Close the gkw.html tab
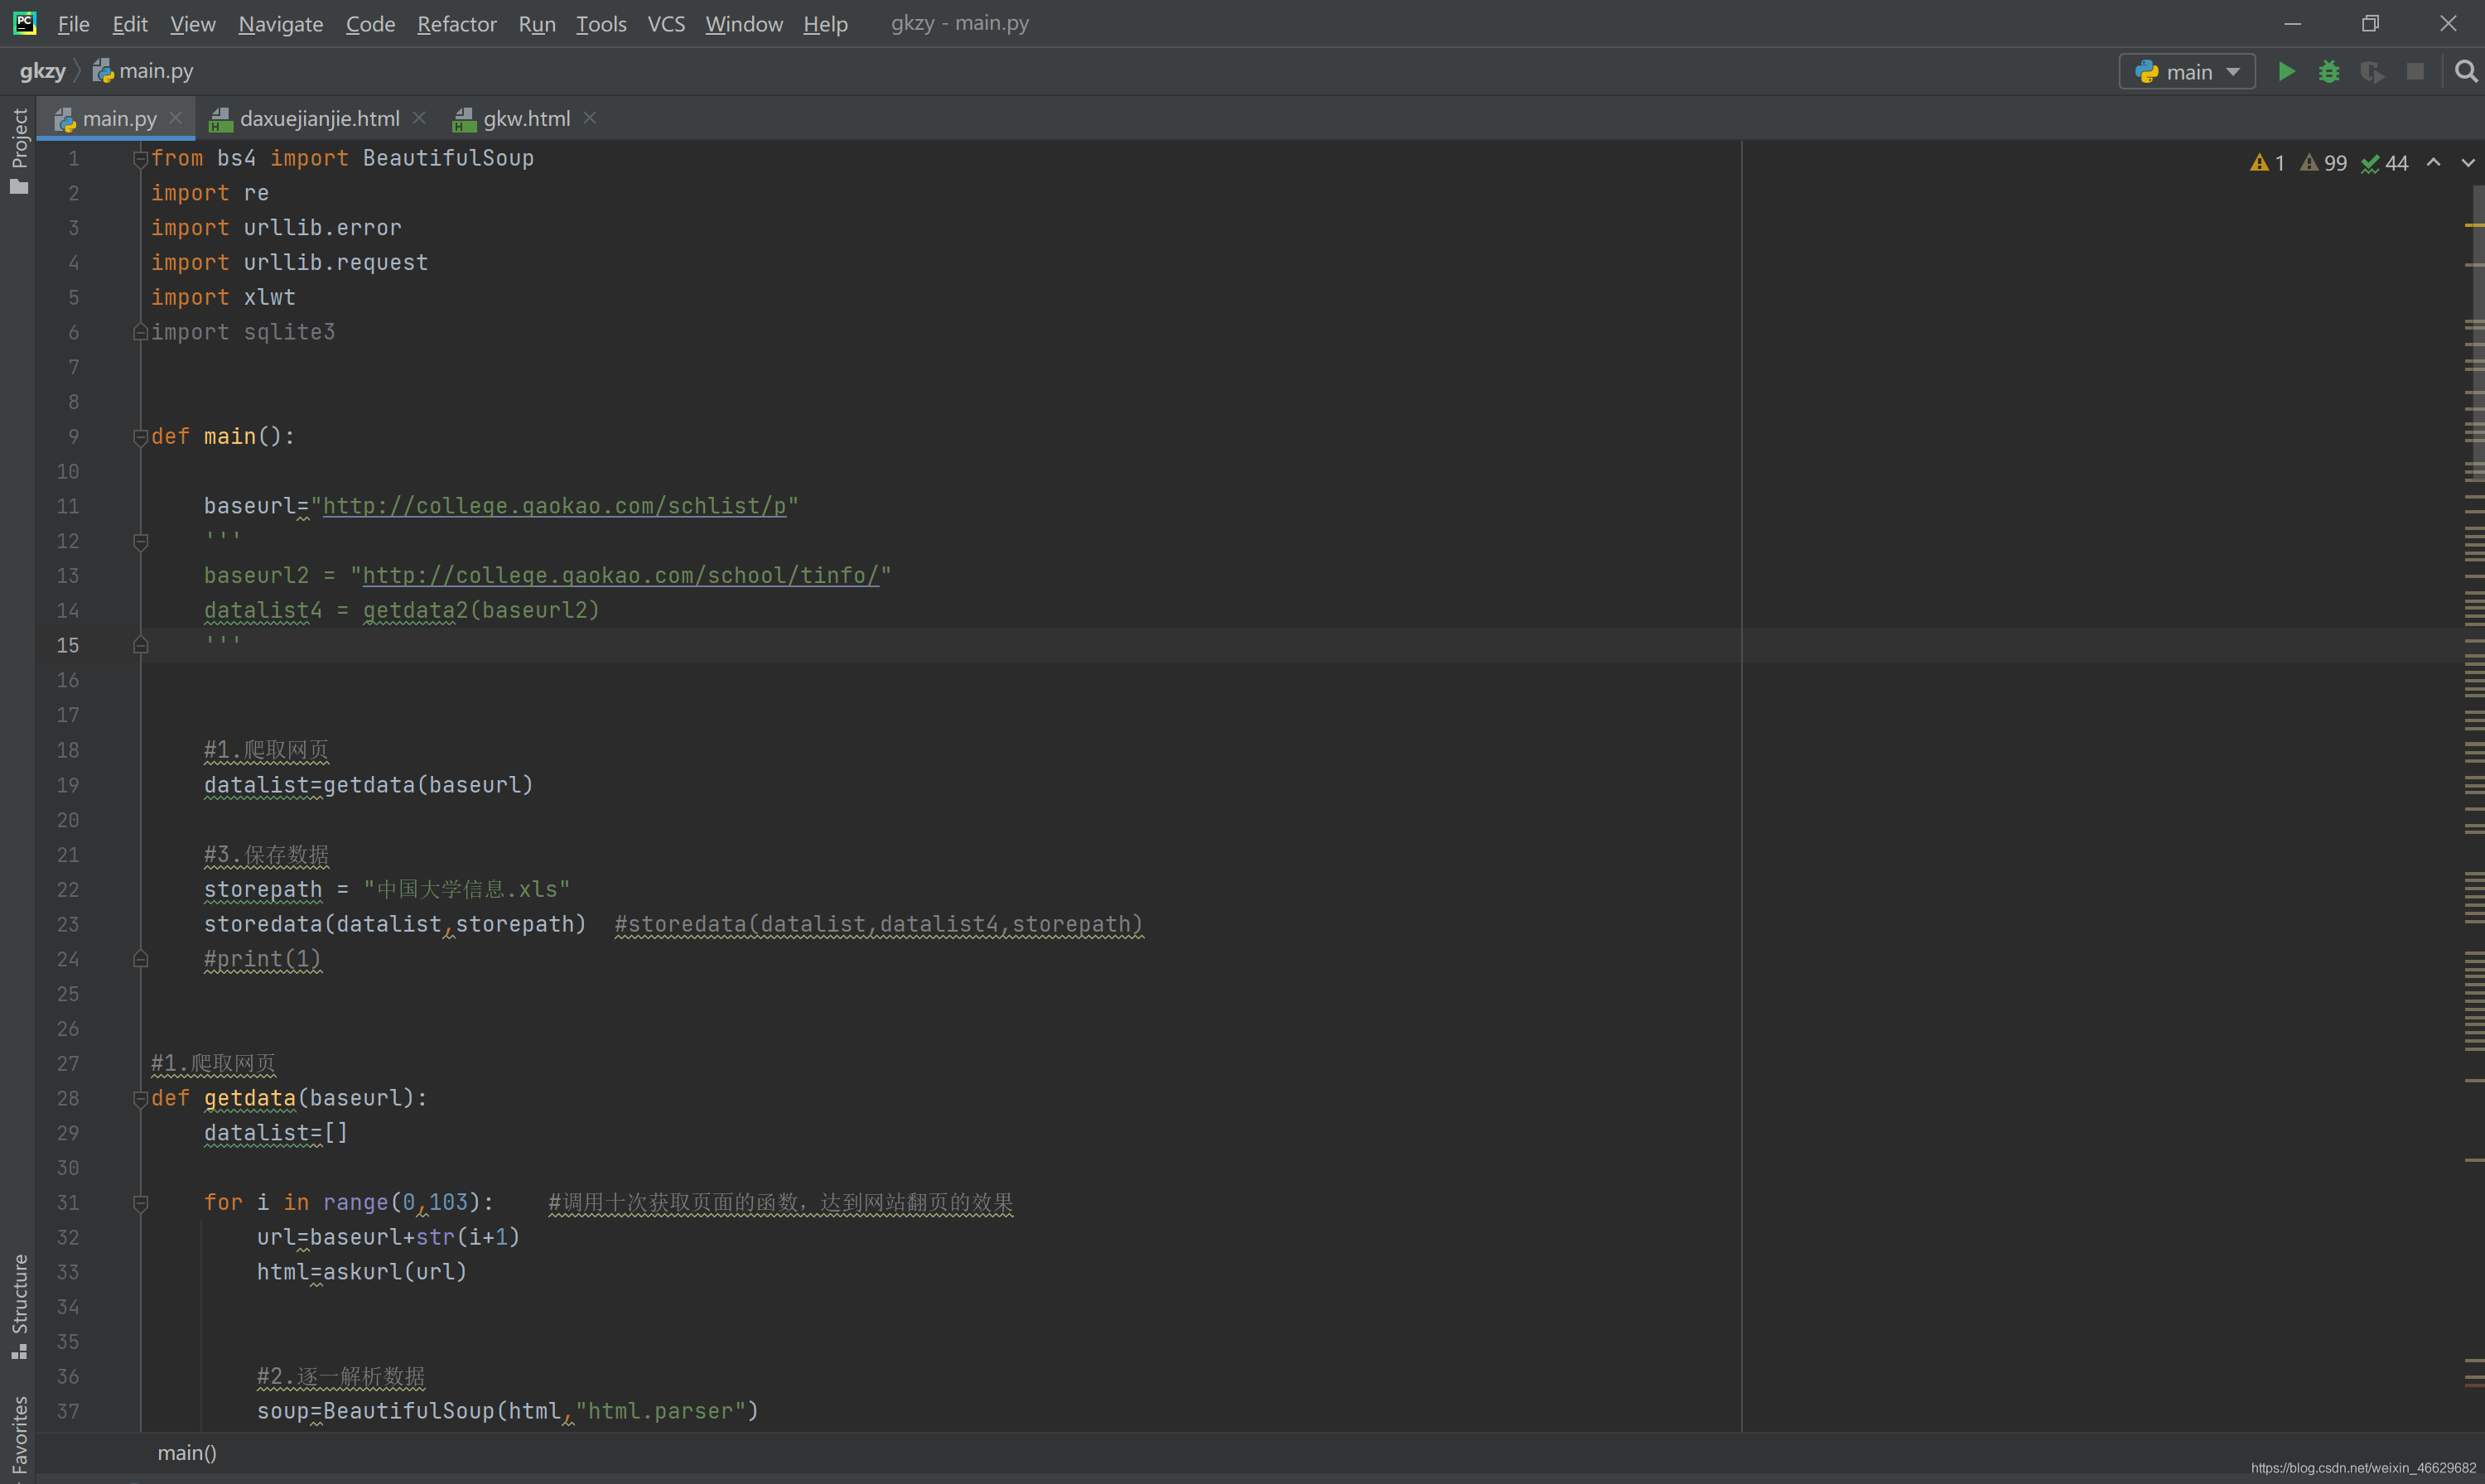 coord(590,118)
